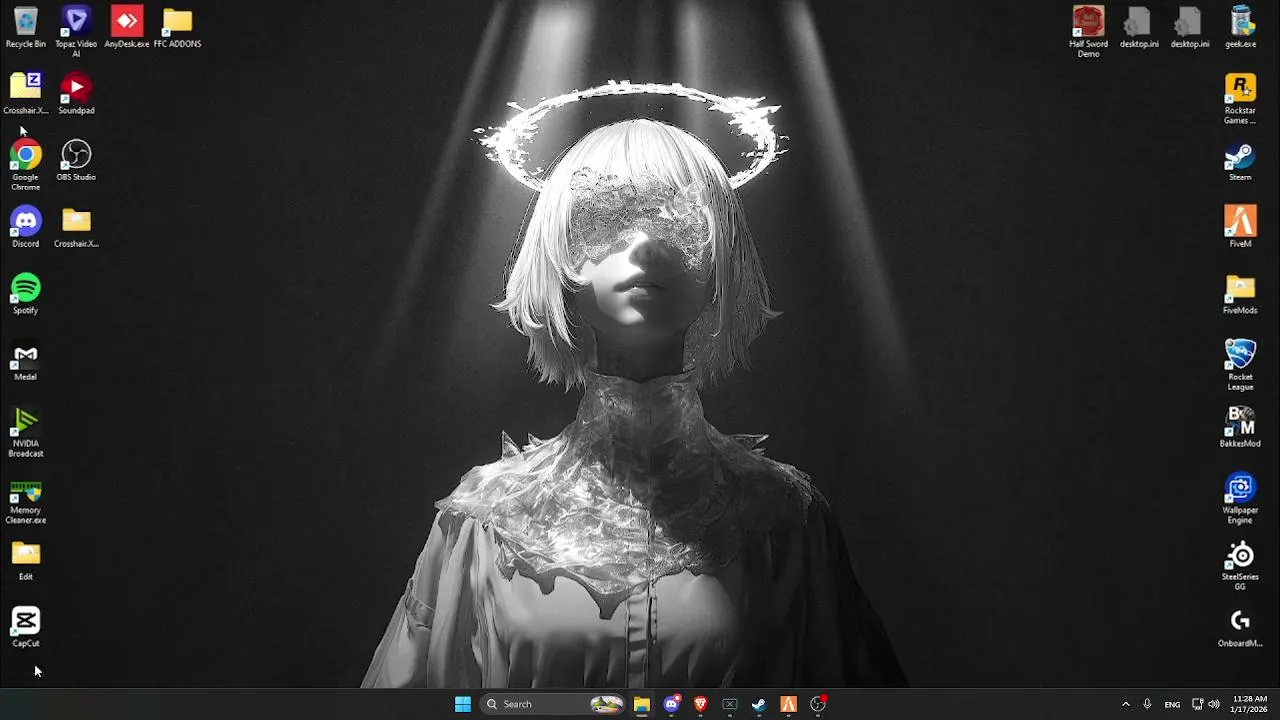The width and height of the screenshot is (1280, 720).
Task: Select the Half Sword Demo icon
Action: (x=1088, y=32)
